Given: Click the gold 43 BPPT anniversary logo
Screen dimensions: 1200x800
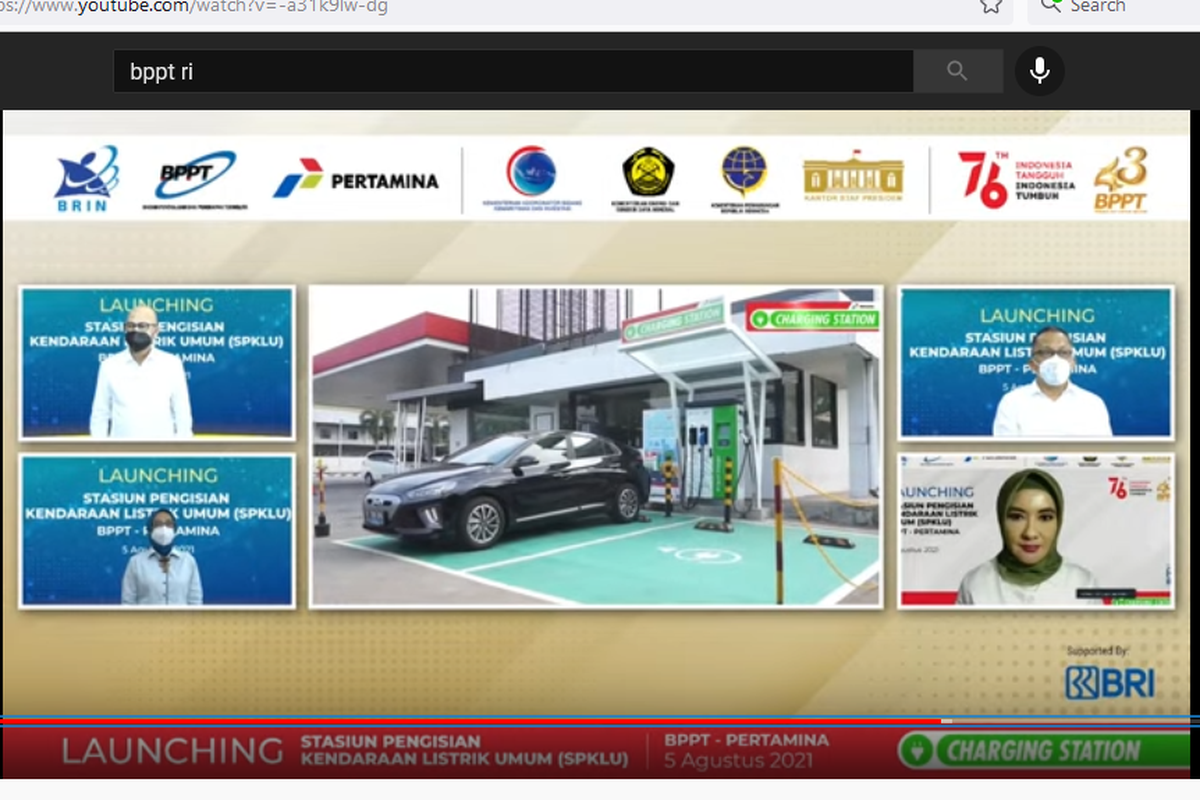Looking at the screenshot, I should pyautogui.click(x=1120, y=180).
